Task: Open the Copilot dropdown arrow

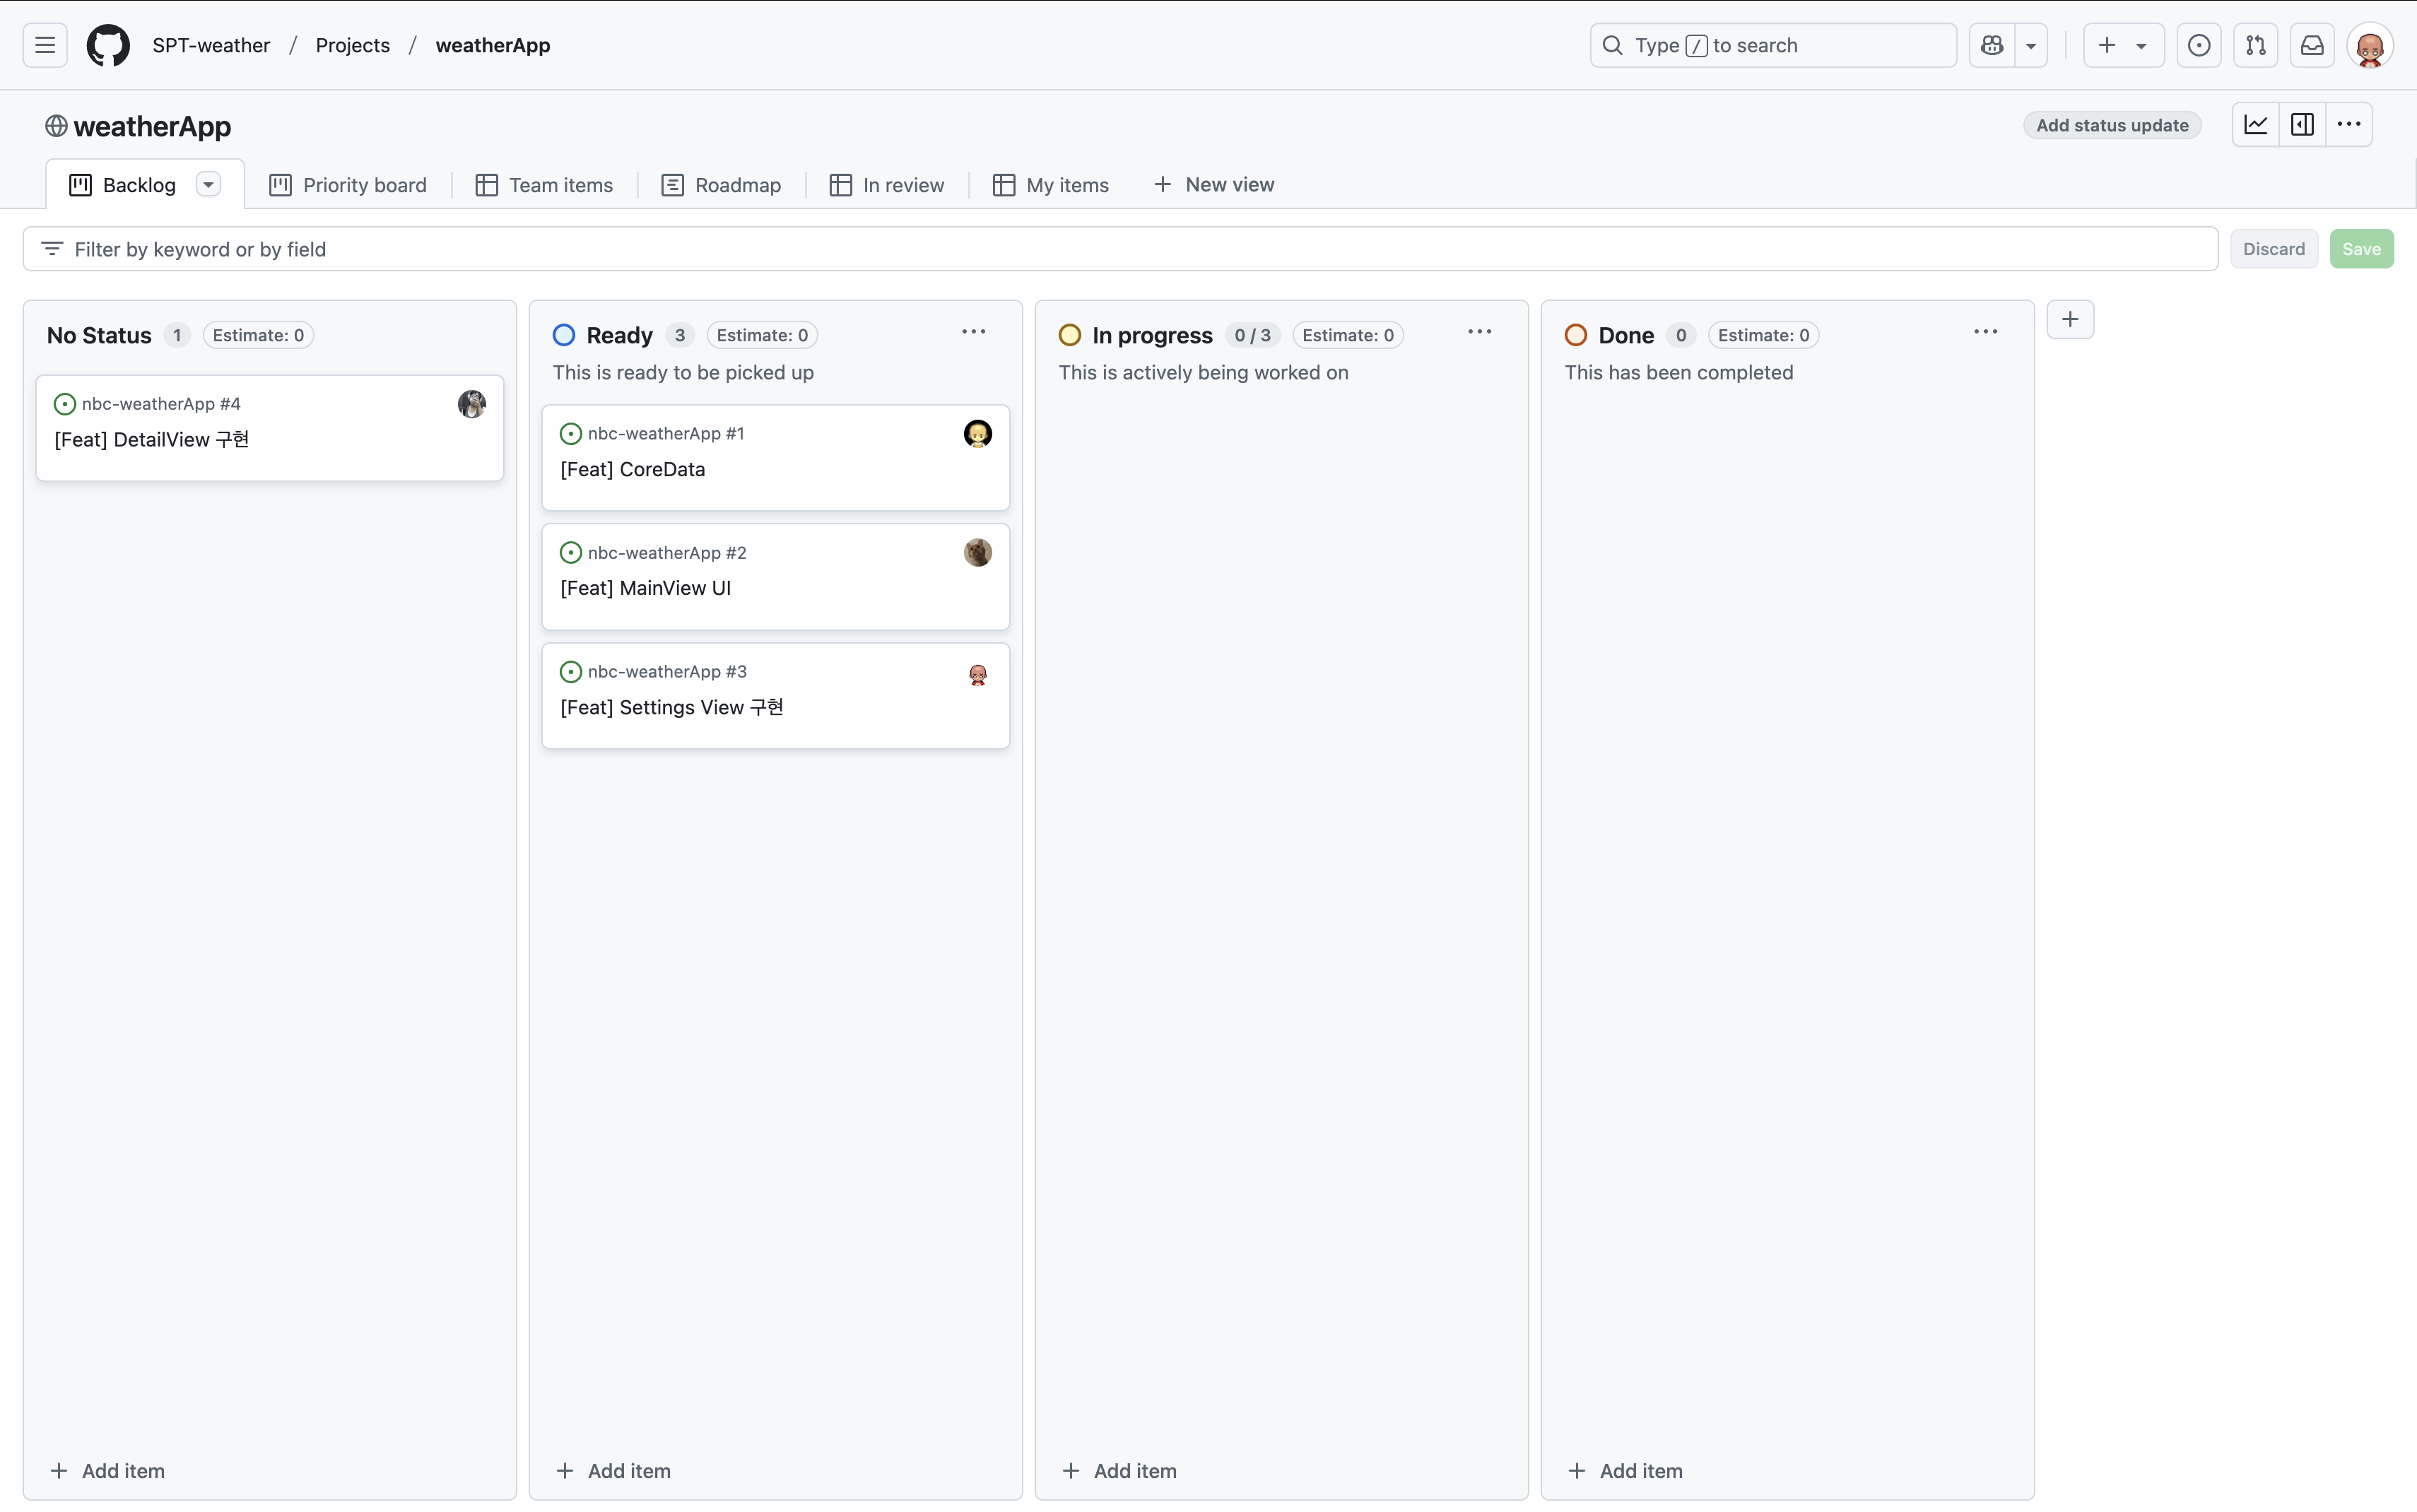Action: pyautogui.click(x=2030, y=45)
